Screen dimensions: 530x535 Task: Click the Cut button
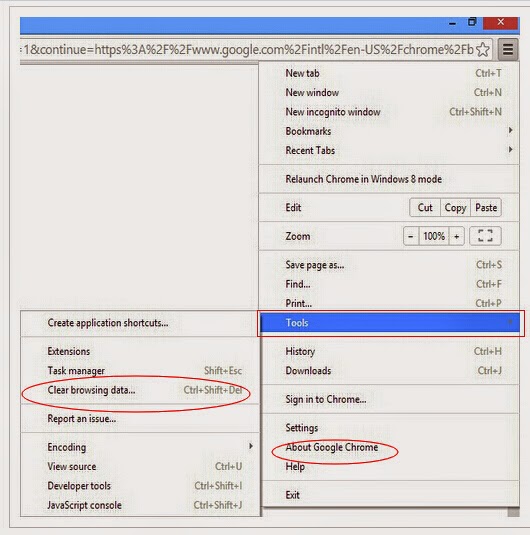[425, 207]
